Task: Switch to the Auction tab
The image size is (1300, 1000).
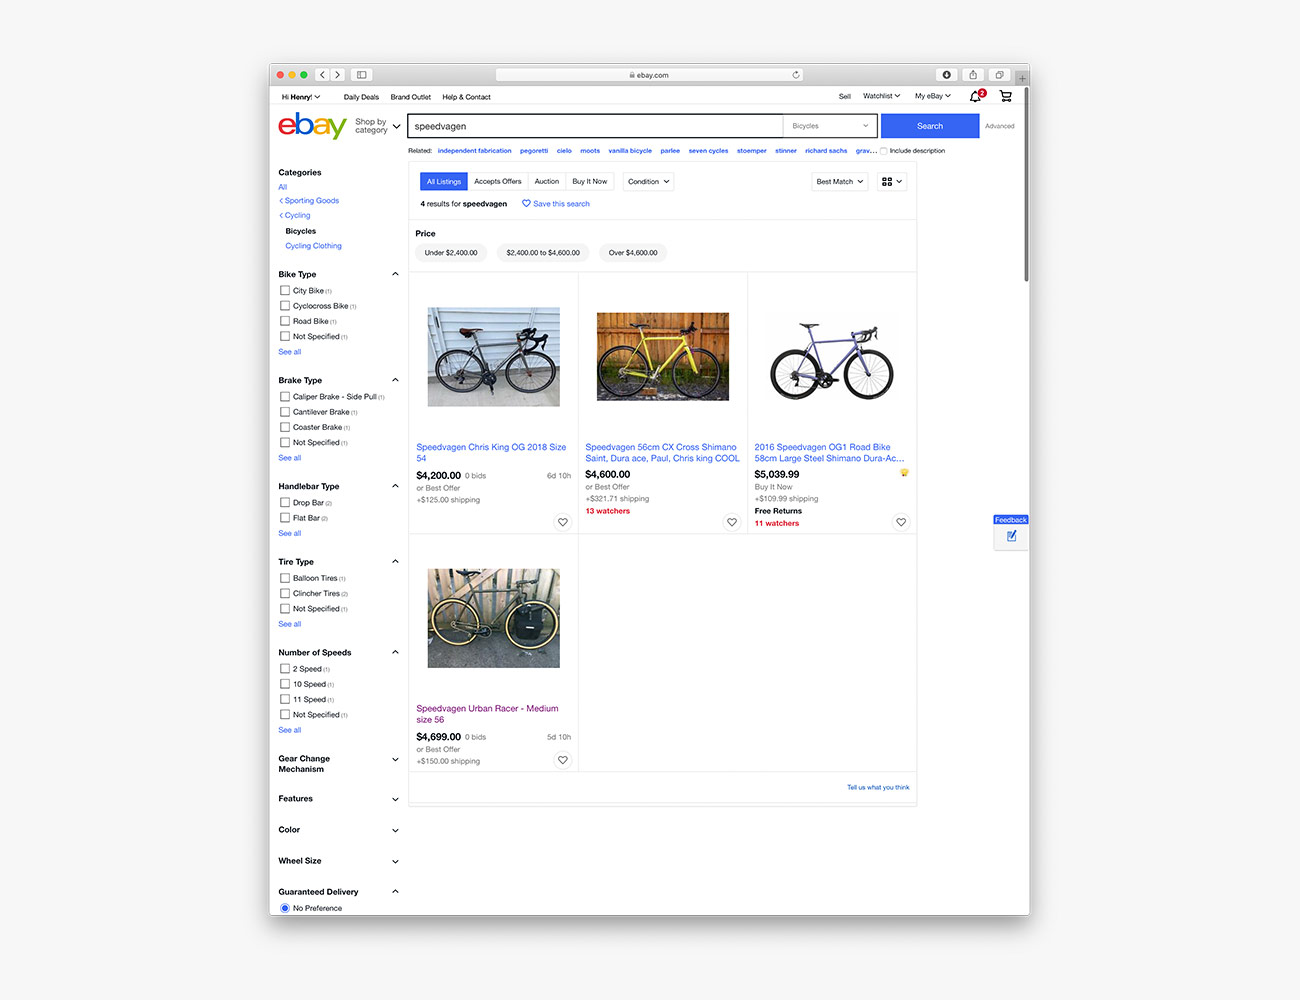Action: pyautogui.click(x=547, y=182)
